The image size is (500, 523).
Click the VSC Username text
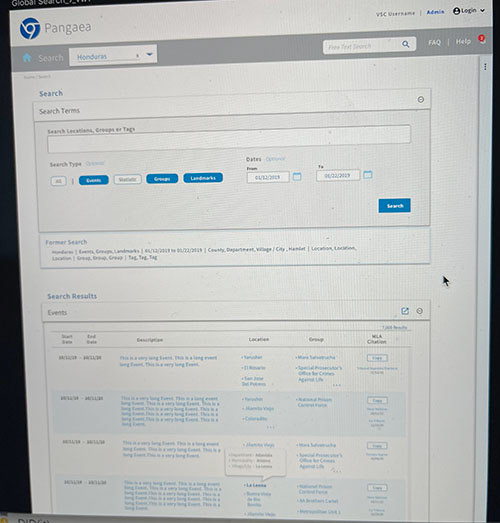click(395, 14)
